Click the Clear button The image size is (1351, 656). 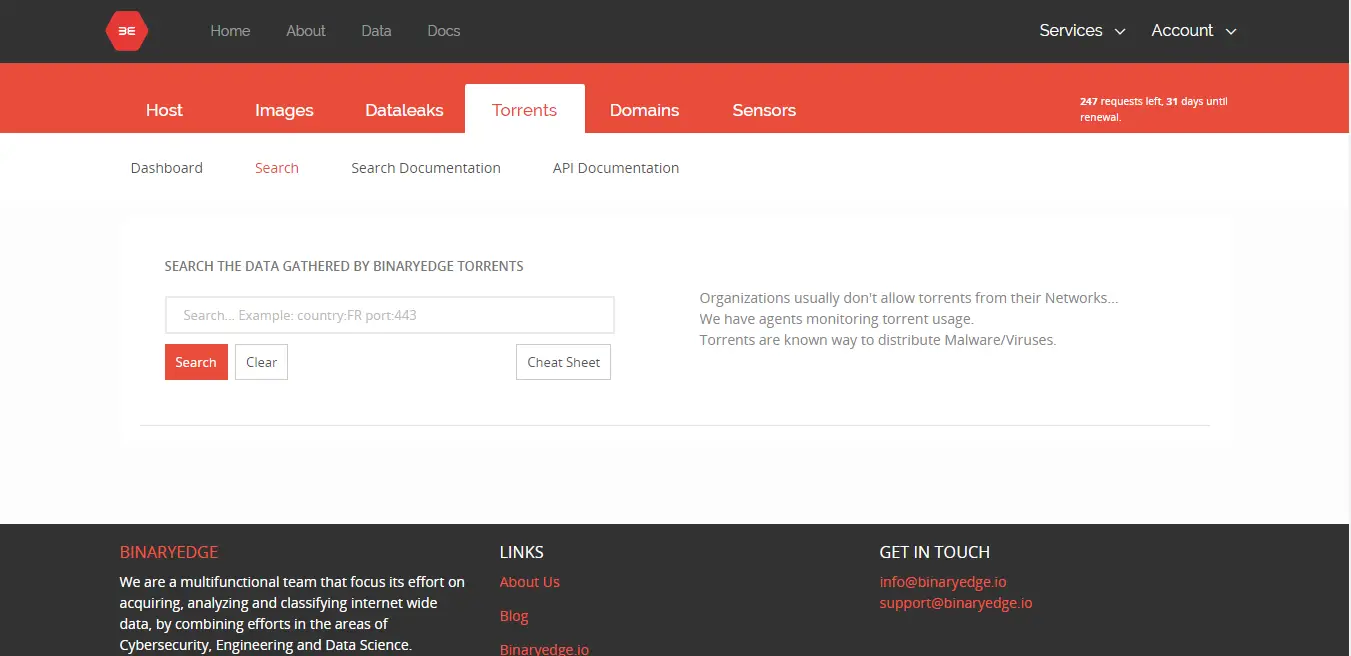coord(261,362)
